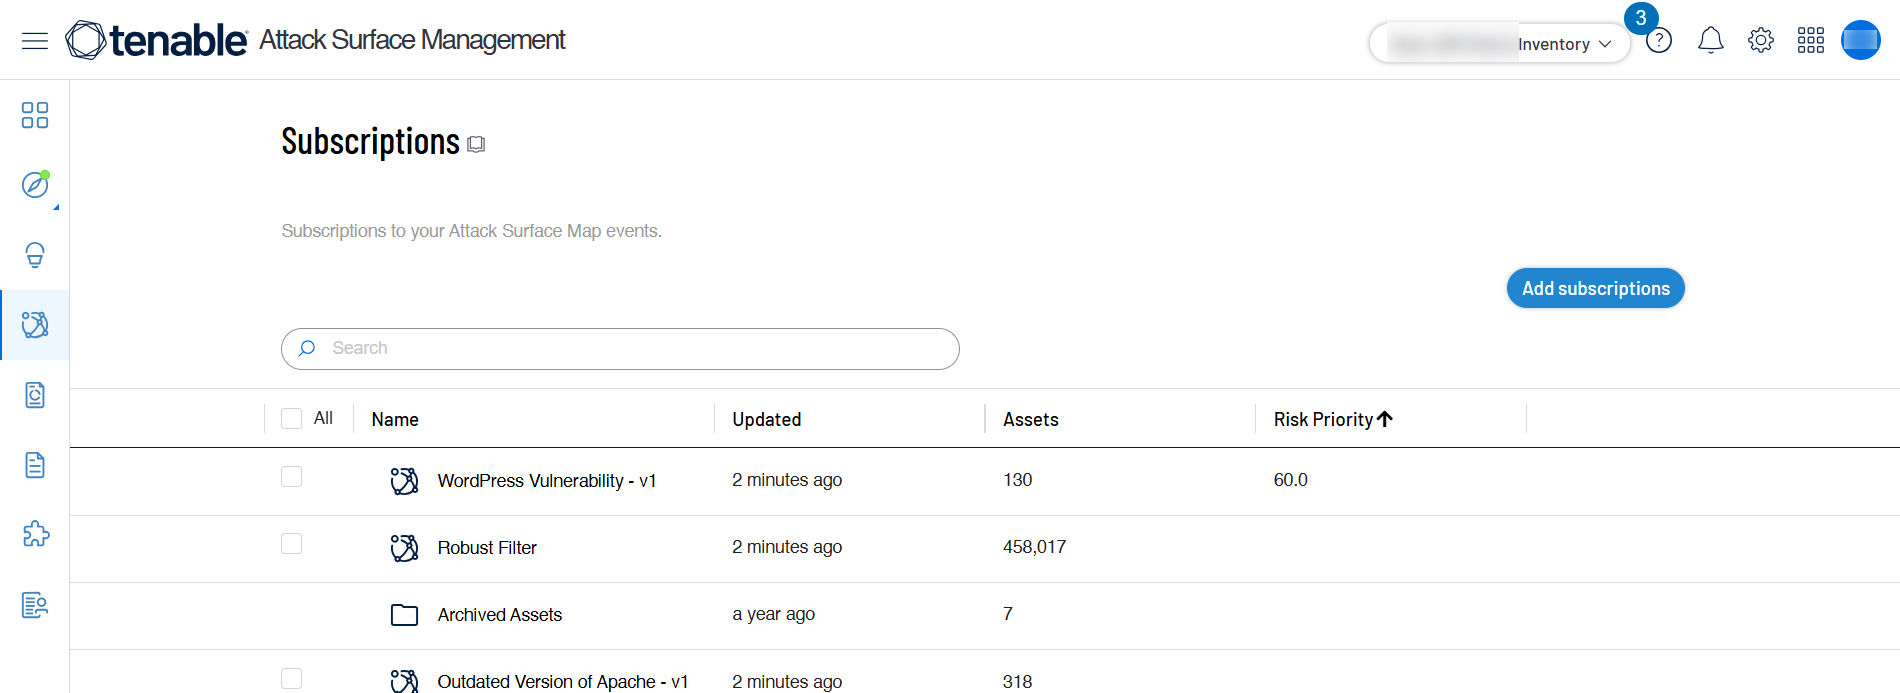The image size is (1900, 693).
Task: Open the user profile avatar
Action: (1861, 40)
